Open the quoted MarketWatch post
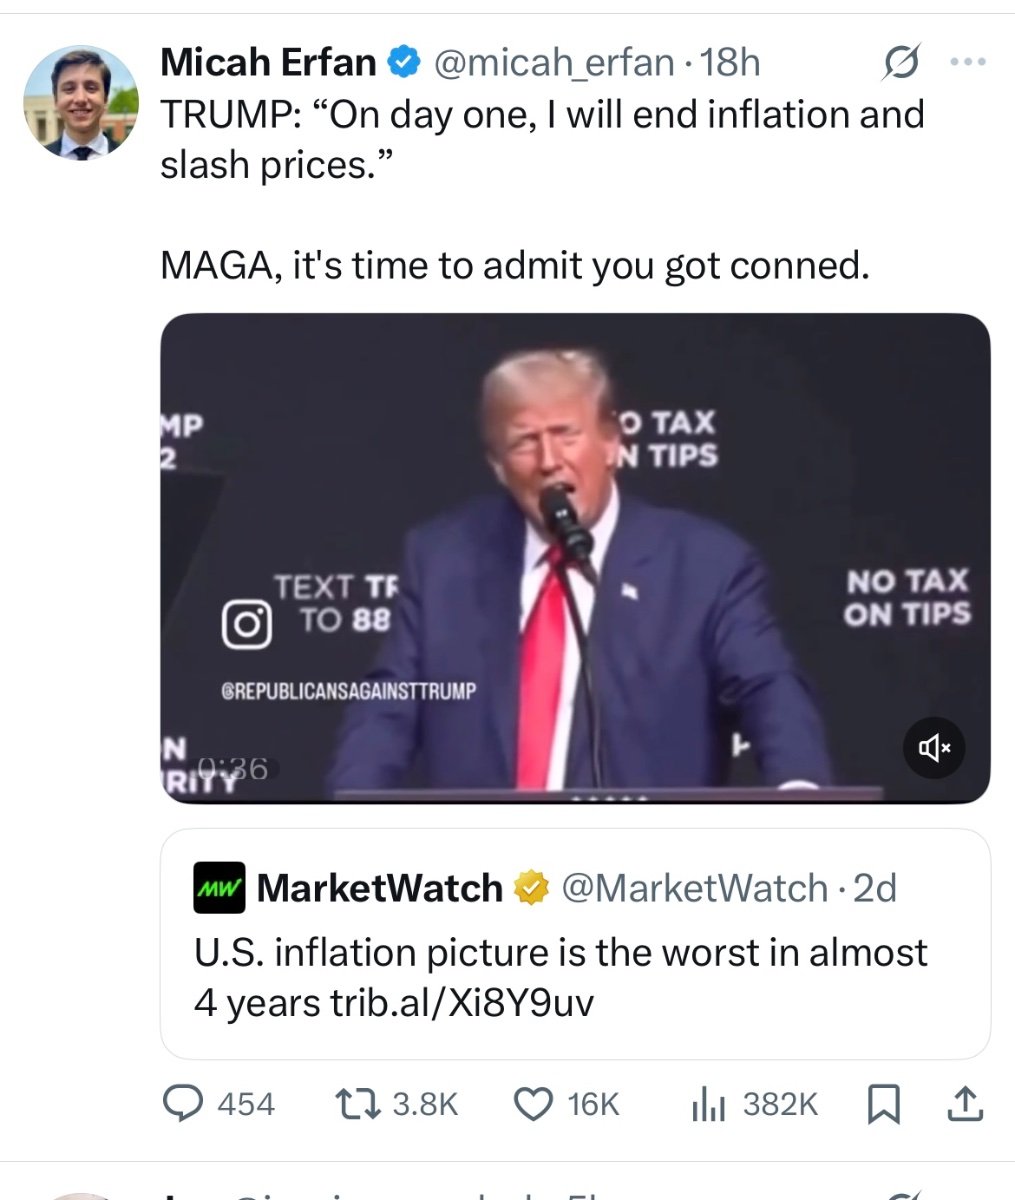Image resolution: width=1015 pixels, height=1200 pixels. [575, 977]
